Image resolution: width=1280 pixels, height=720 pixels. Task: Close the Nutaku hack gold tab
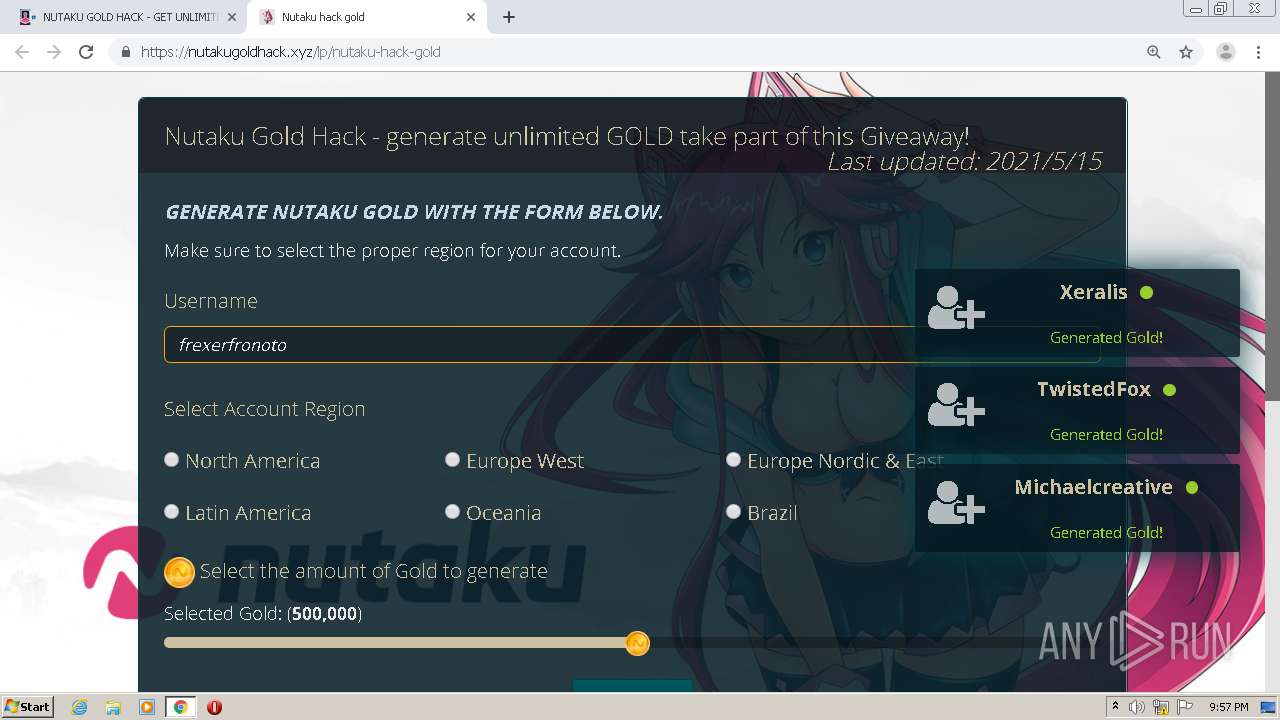(x=472, y=17)
